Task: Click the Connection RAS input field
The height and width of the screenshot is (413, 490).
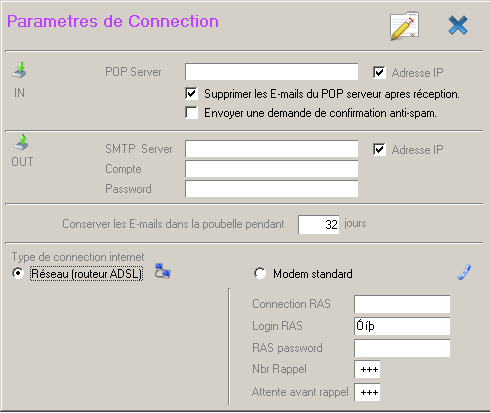Action: [x=402, y=304]
